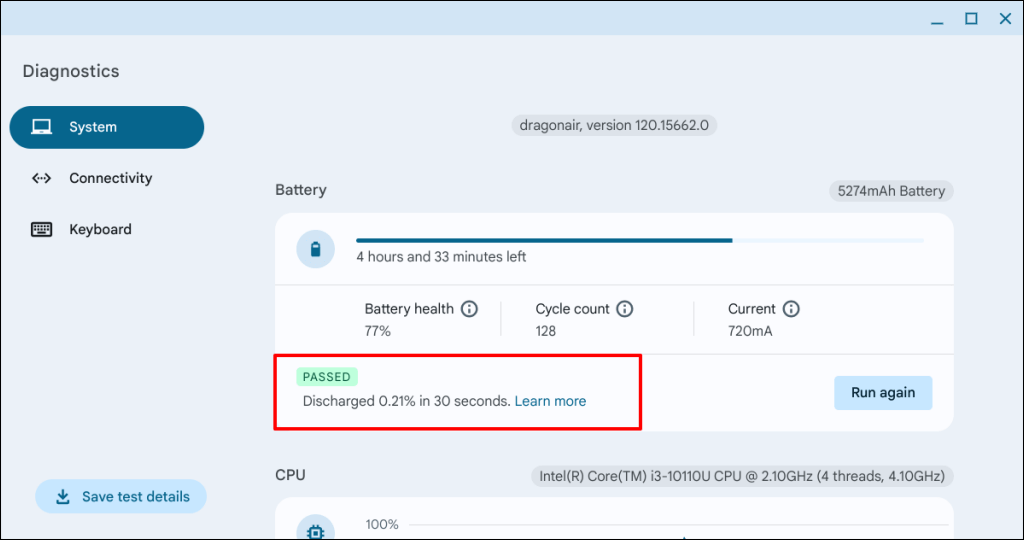Screen dimensions: 1024x540
Task: Click the dragonair version chip
Action: coord(614,126)
